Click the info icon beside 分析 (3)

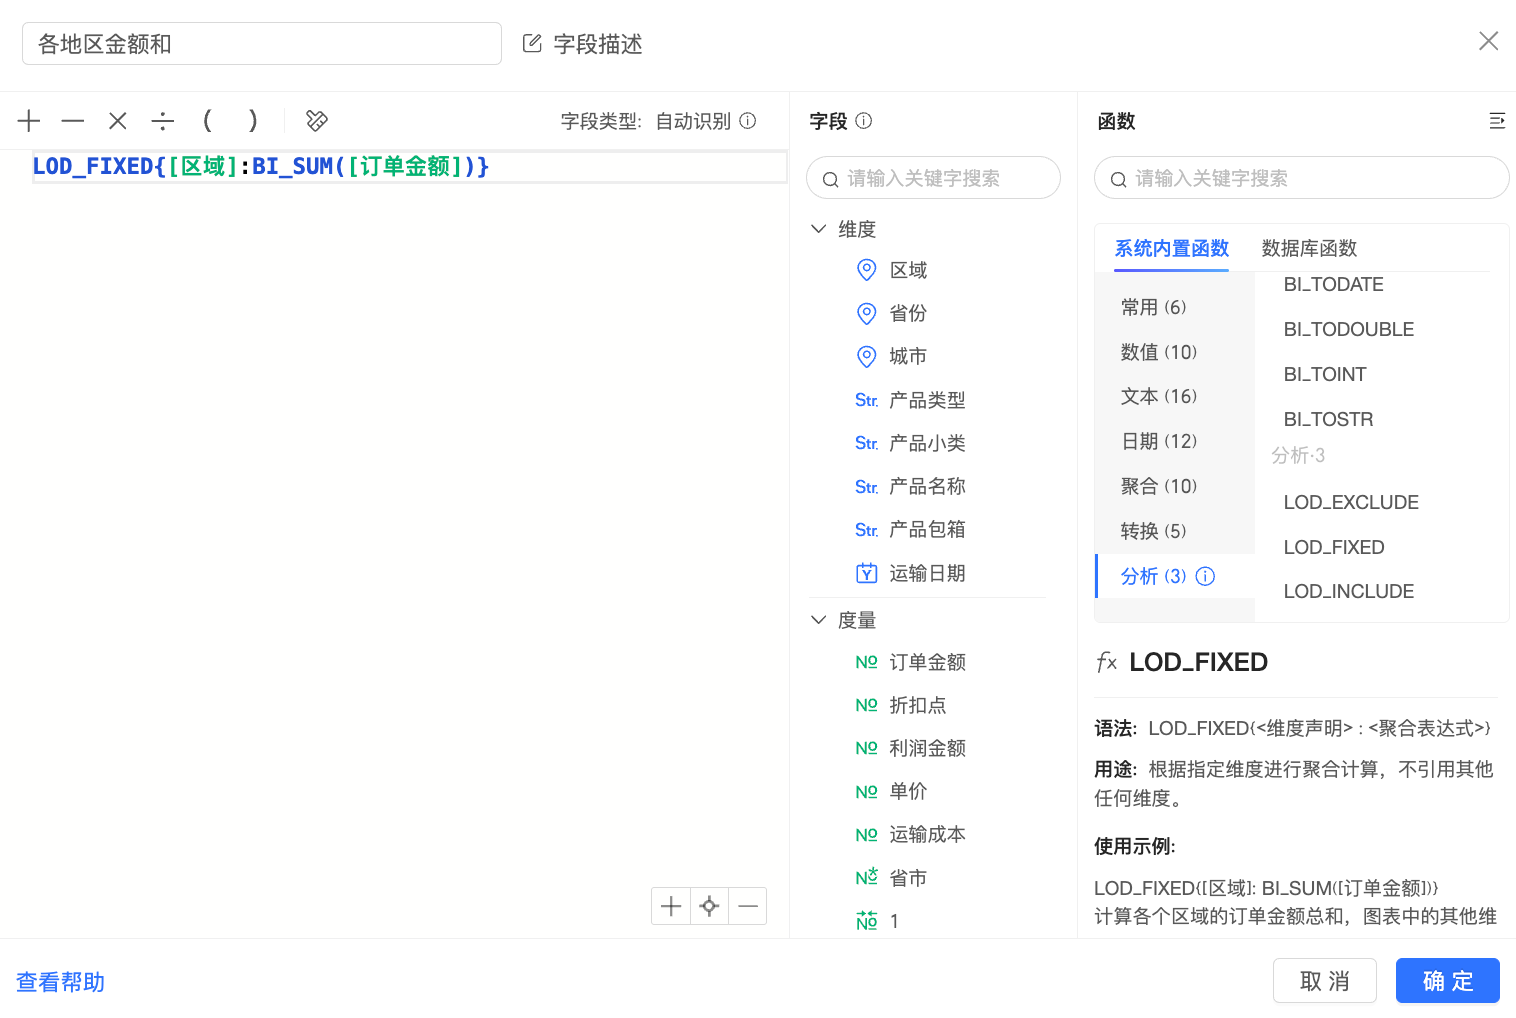point(1205,576)
